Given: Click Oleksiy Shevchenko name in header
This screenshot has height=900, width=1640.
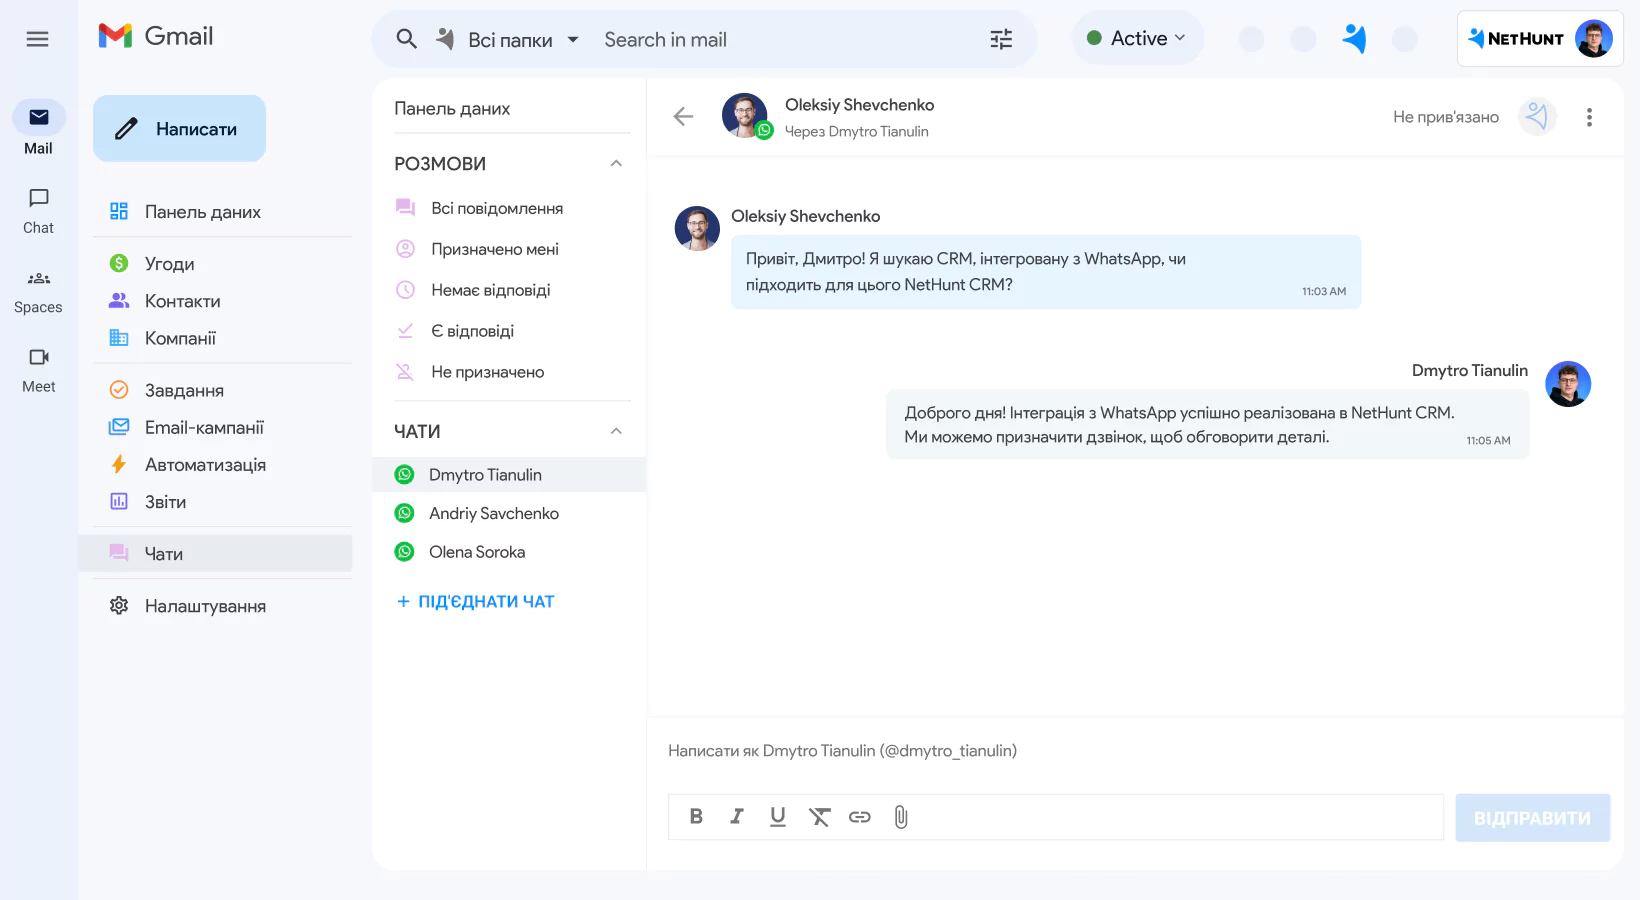Looking at the screenshot, I should (859, 105).
